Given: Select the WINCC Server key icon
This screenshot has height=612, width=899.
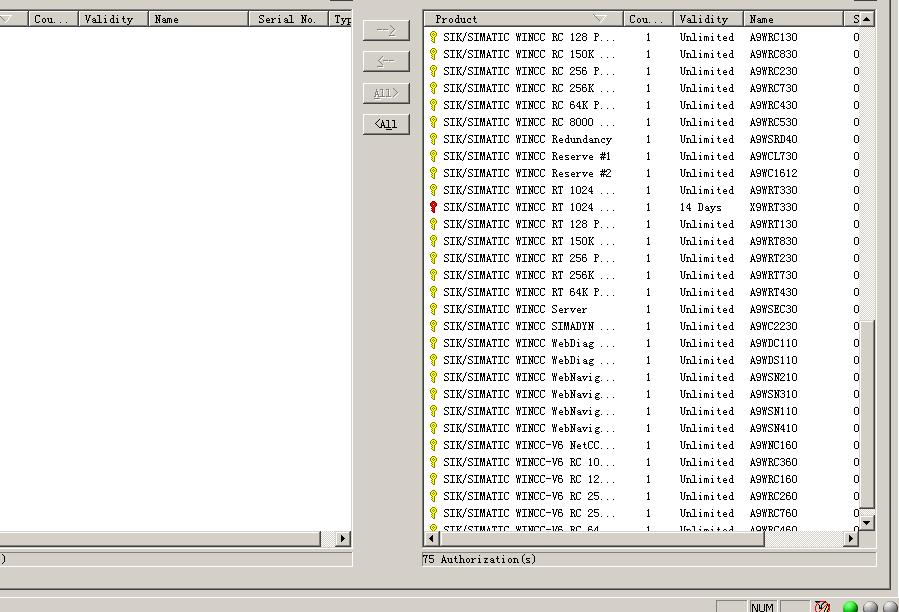Looking at the screenshot, I should tap(433, 309).
